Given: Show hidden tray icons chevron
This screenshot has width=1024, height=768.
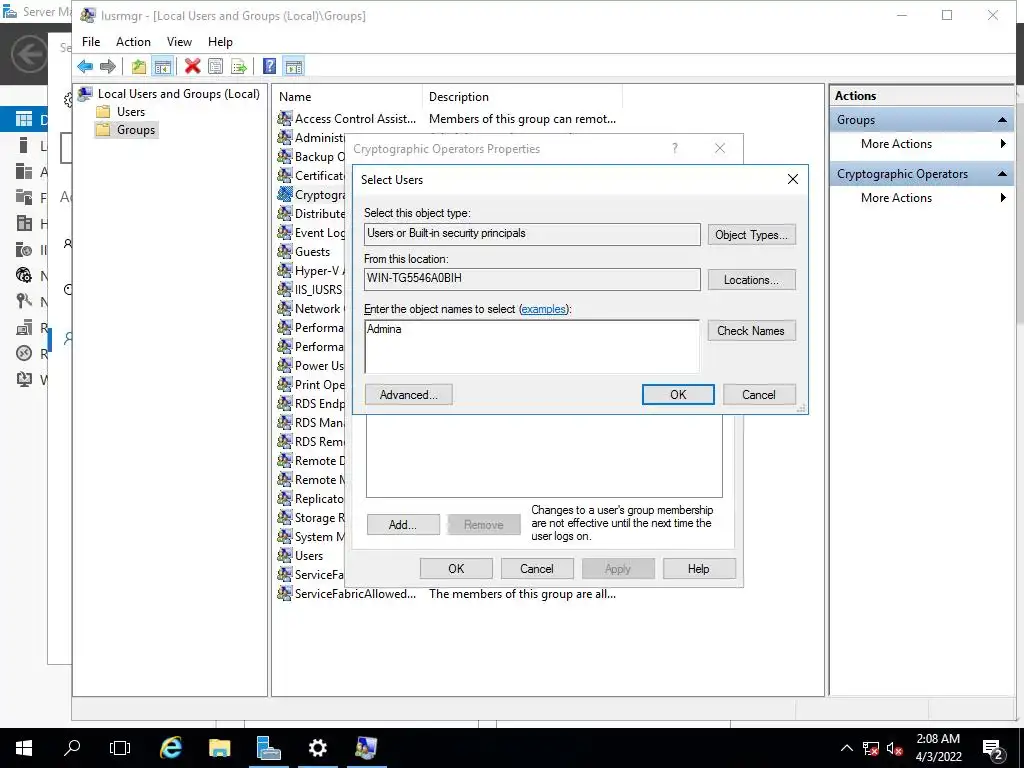Looking at the screenshot, I should coord(846,748).
